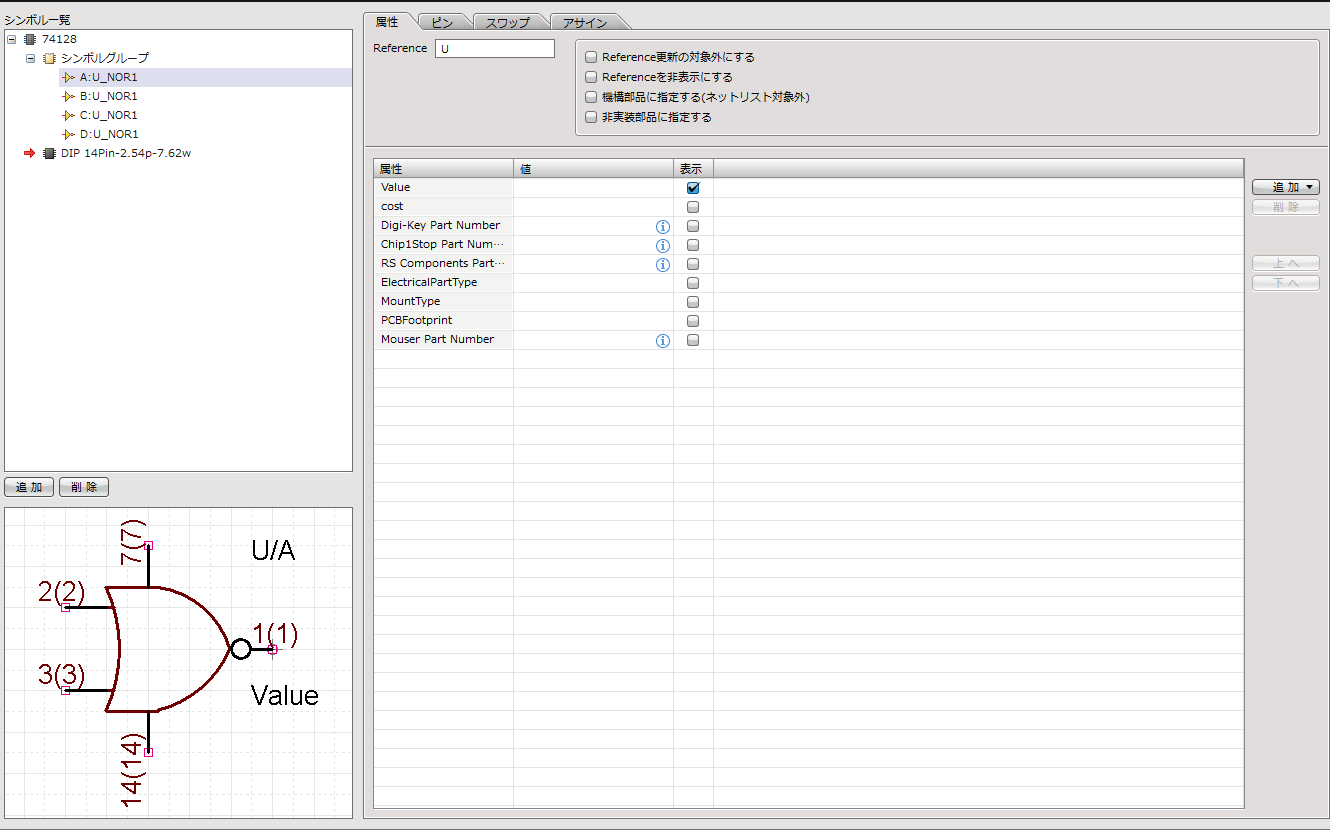Viewport: 1330px width, 830px height.
Task: Click the Reference input field
Action: point(494,48)
